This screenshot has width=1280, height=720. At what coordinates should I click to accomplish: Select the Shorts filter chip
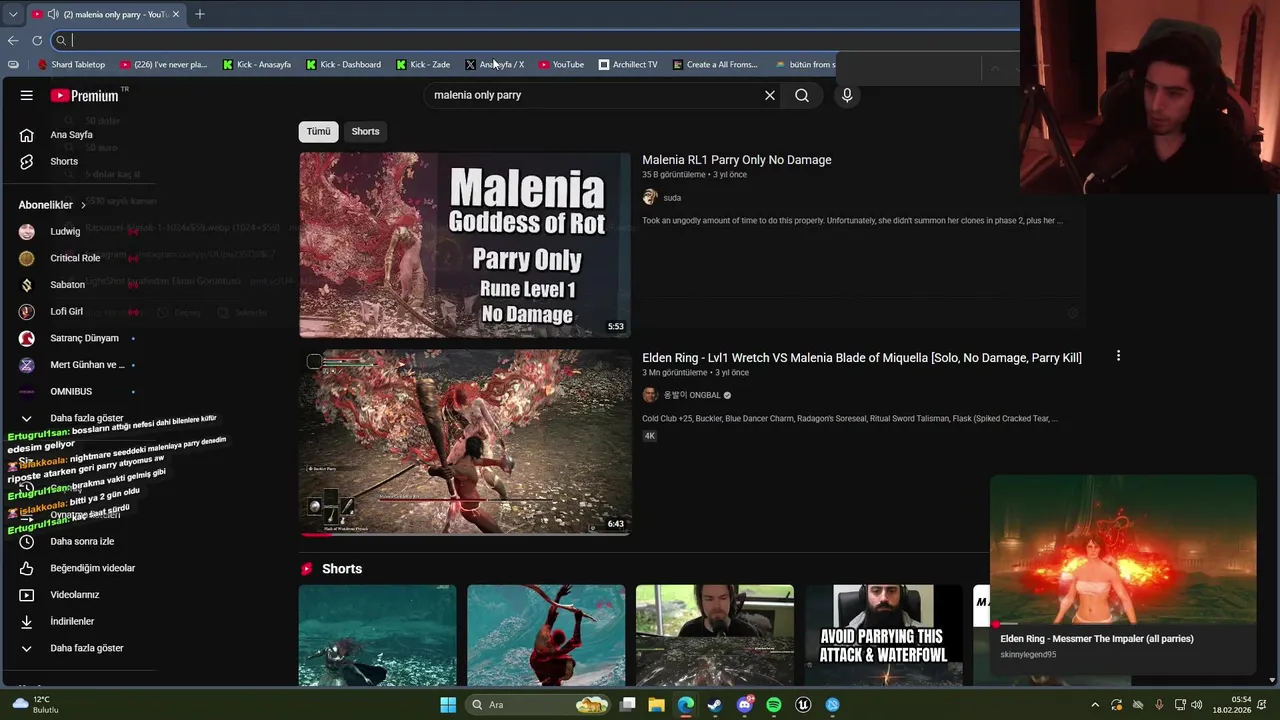coord(365,131)
